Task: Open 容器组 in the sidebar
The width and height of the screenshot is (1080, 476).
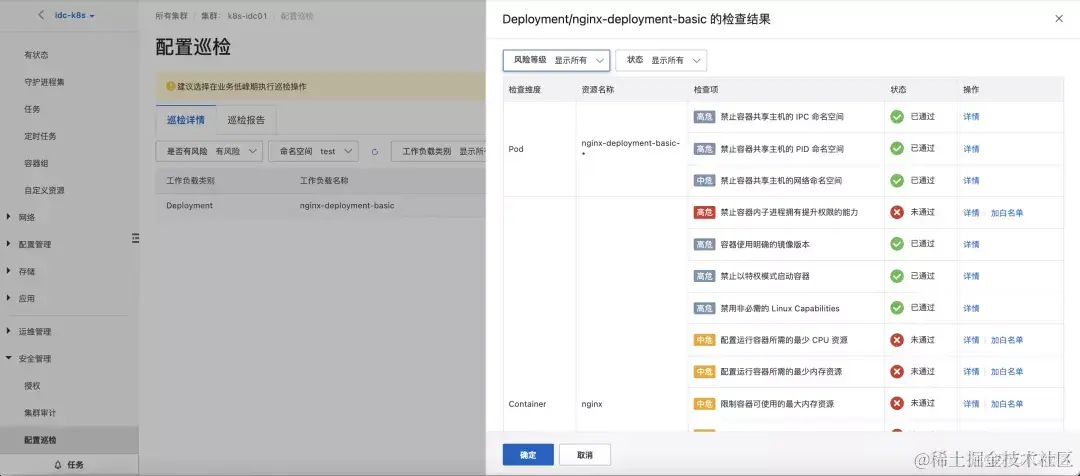Action: 36,163
